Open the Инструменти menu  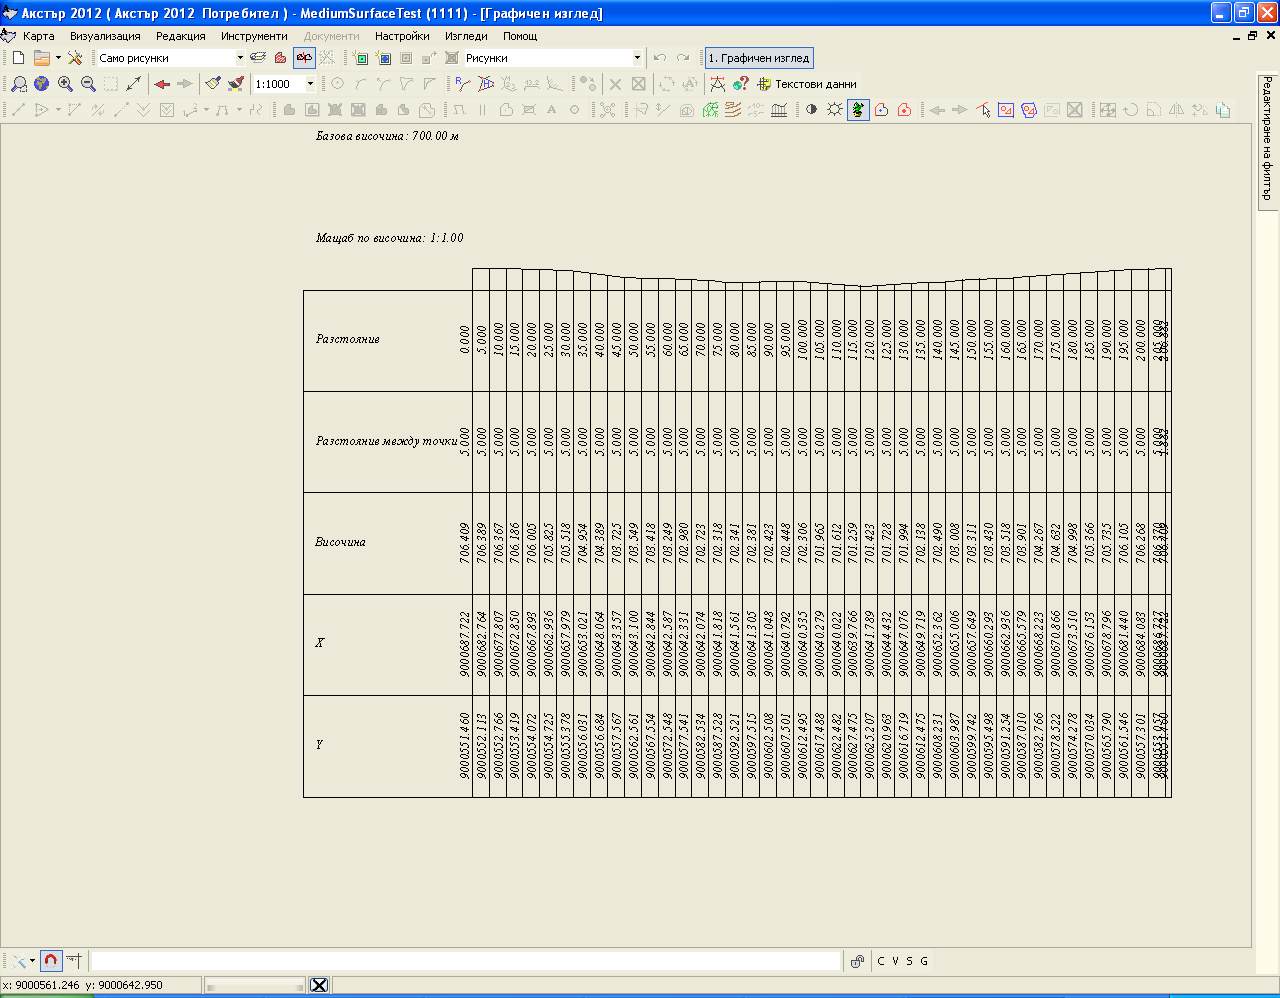pyautogui.click(x=254, y=36)
